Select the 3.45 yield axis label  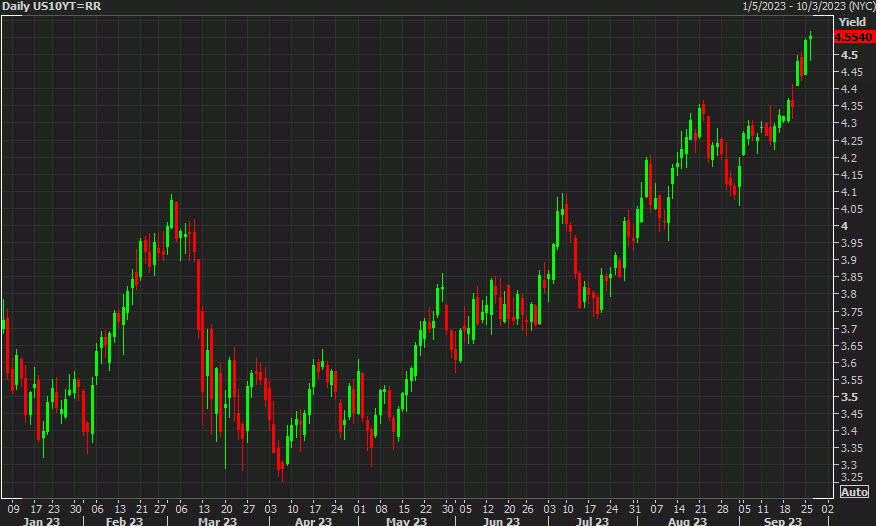(x=851, y=414)
